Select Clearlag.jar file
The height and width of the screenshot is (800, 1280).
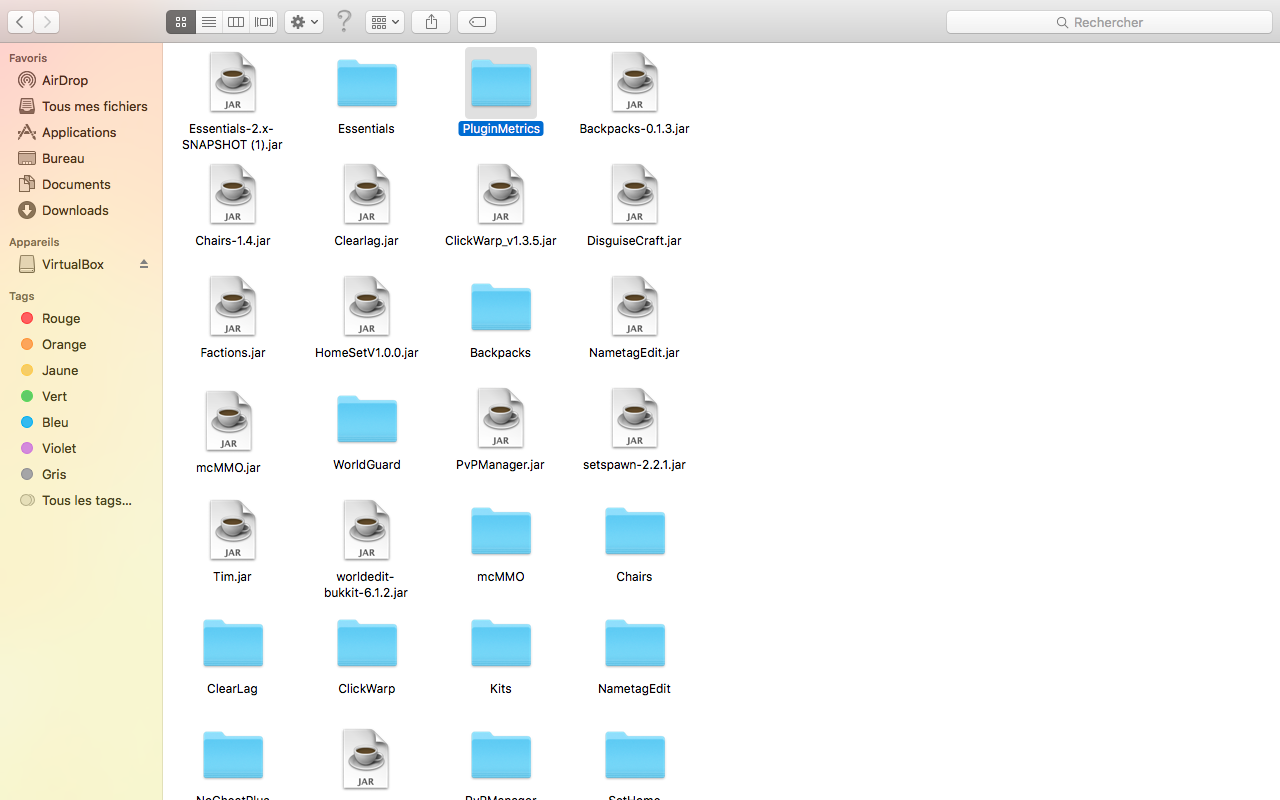[x=367, y=195]
